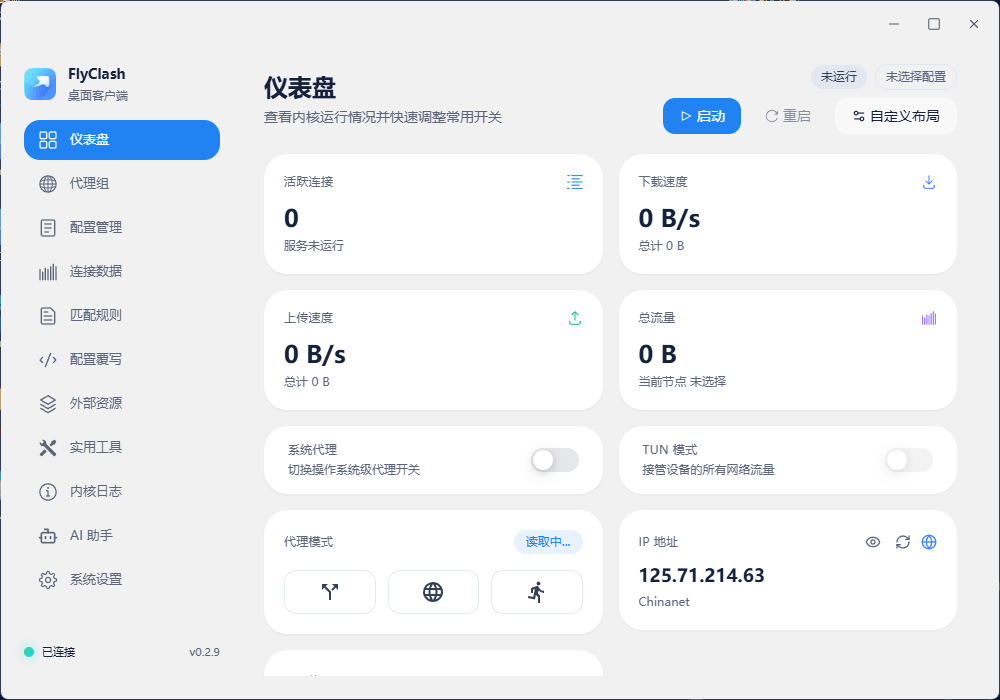The width and height of the screenshot is (1000, 700).
Task: Click the 仪表盘 page heading
Action: (300, 87)
